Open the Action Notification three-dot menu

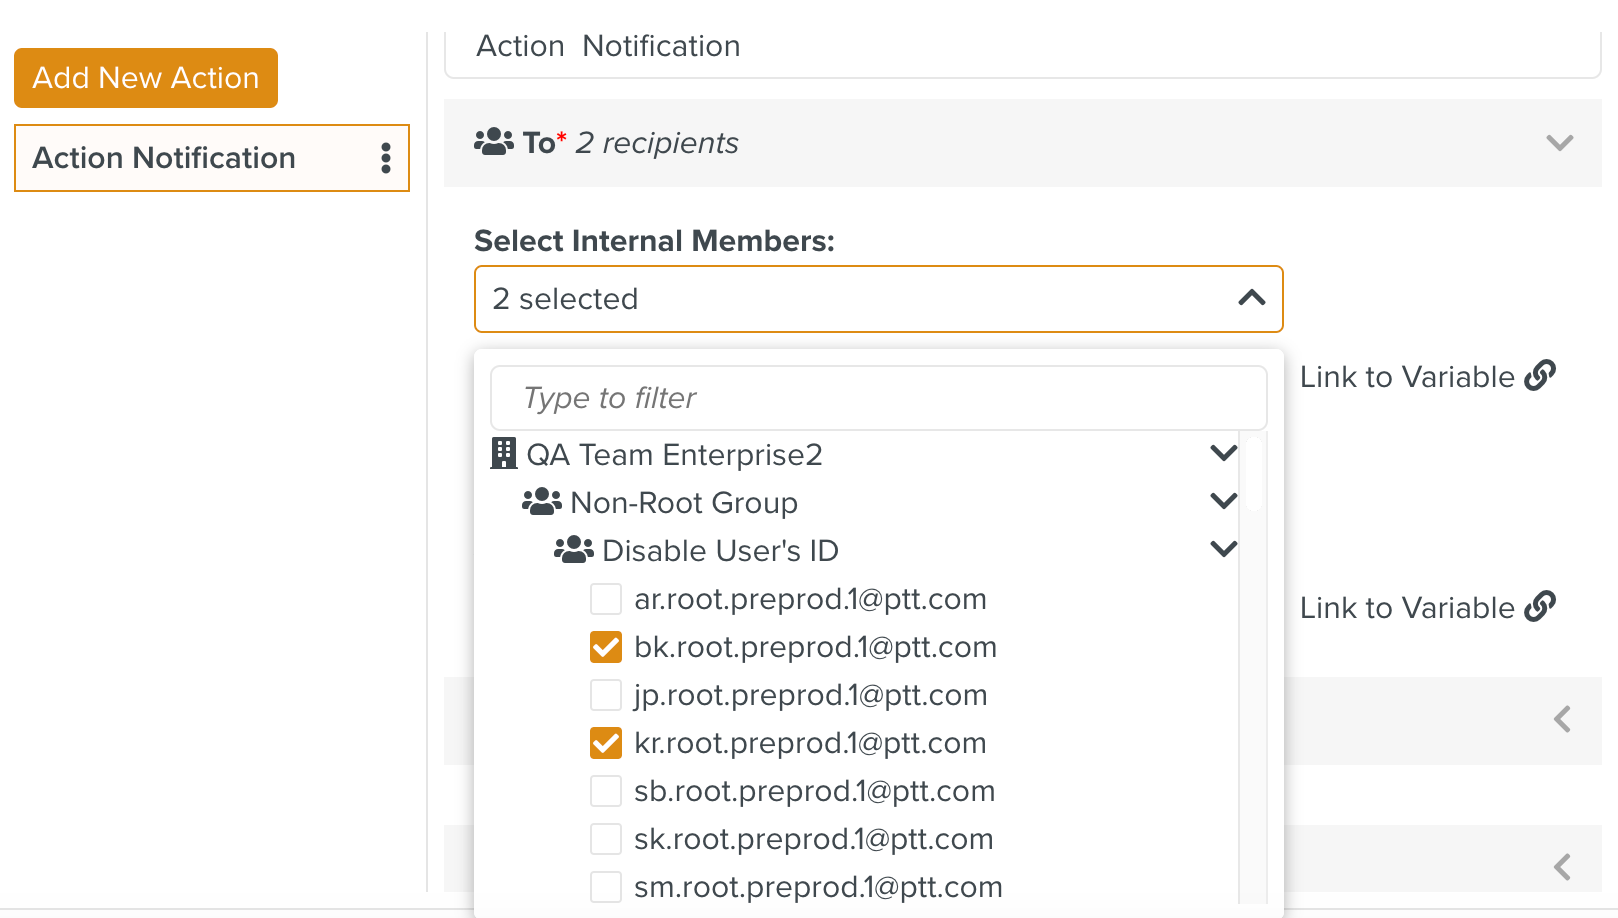tap(385, 158)
